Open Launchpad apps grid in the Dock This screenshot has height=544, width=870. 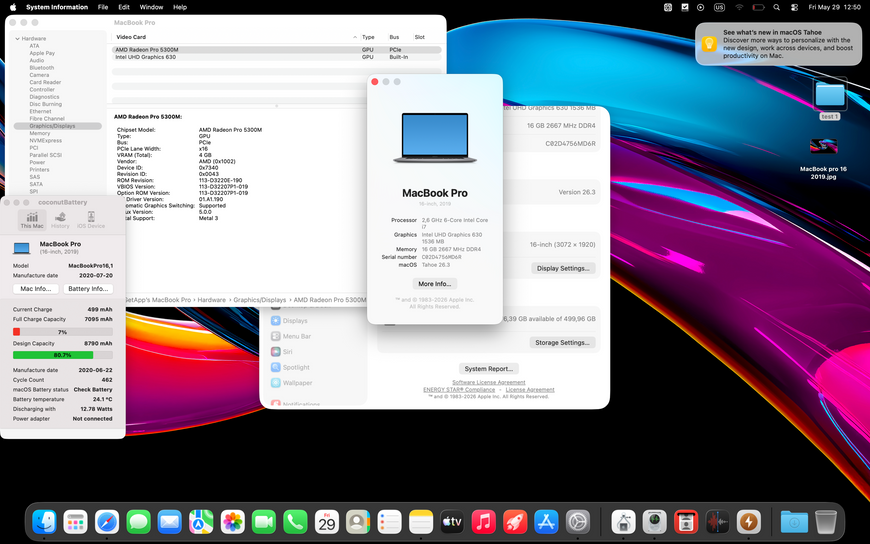(75, 522)
